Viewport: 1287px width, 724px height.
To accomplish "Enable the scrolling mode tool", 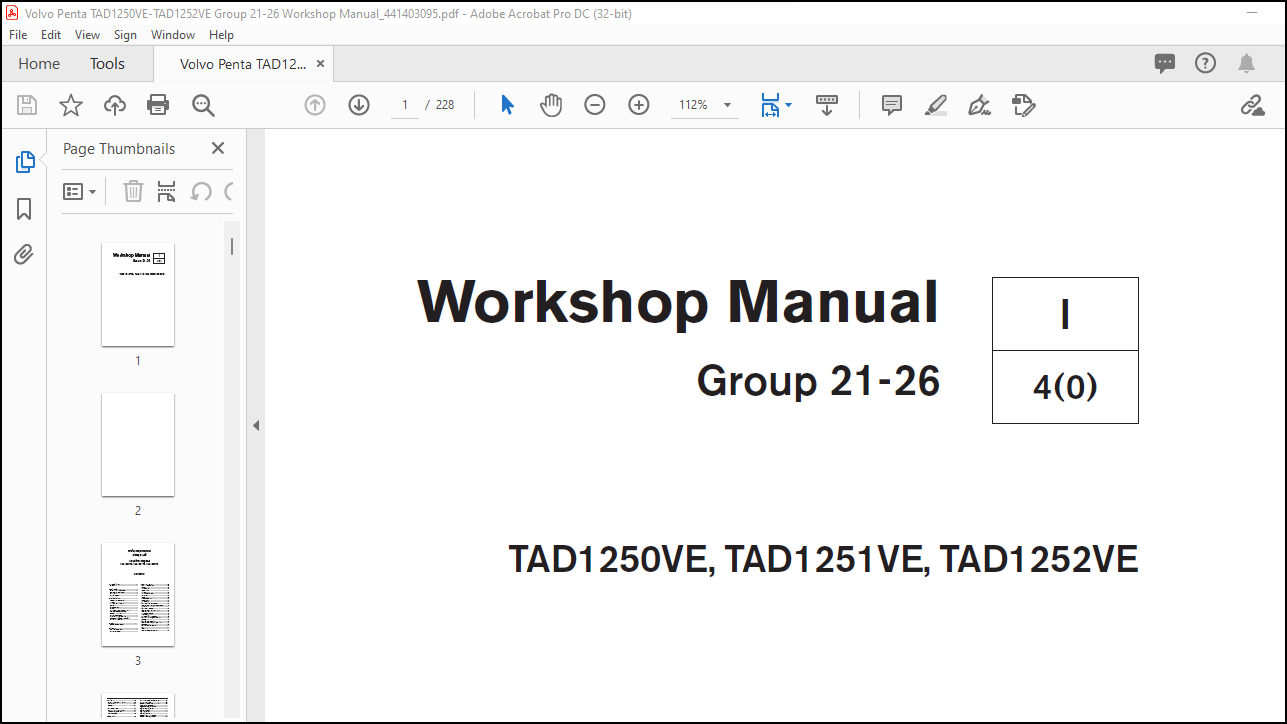I will [827, 105].
